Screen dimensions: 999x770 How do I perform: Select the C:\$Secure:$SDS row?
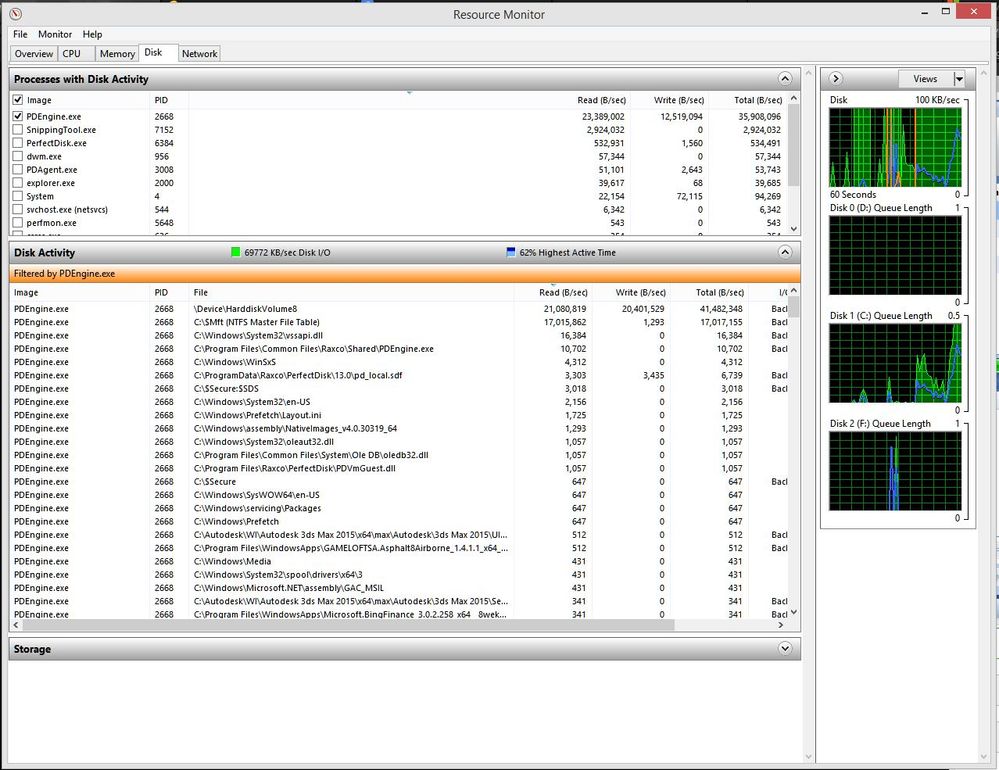click(x=400, y=389)
